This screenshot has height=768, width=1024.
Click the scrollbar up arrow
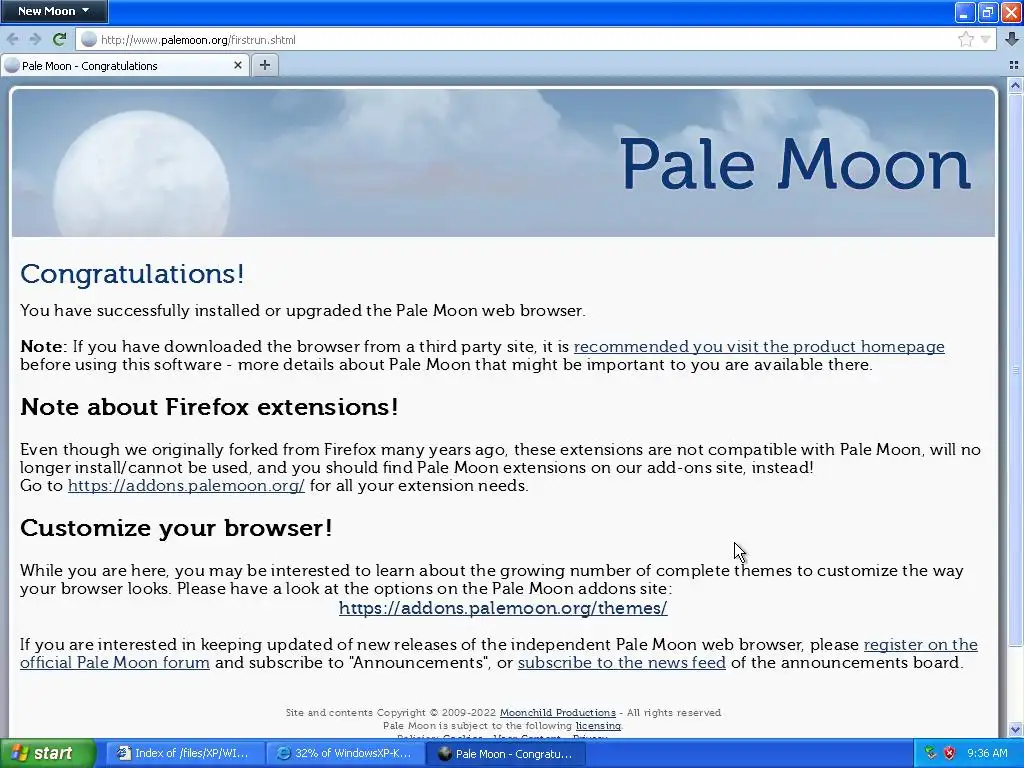[x=1015, y=86]
